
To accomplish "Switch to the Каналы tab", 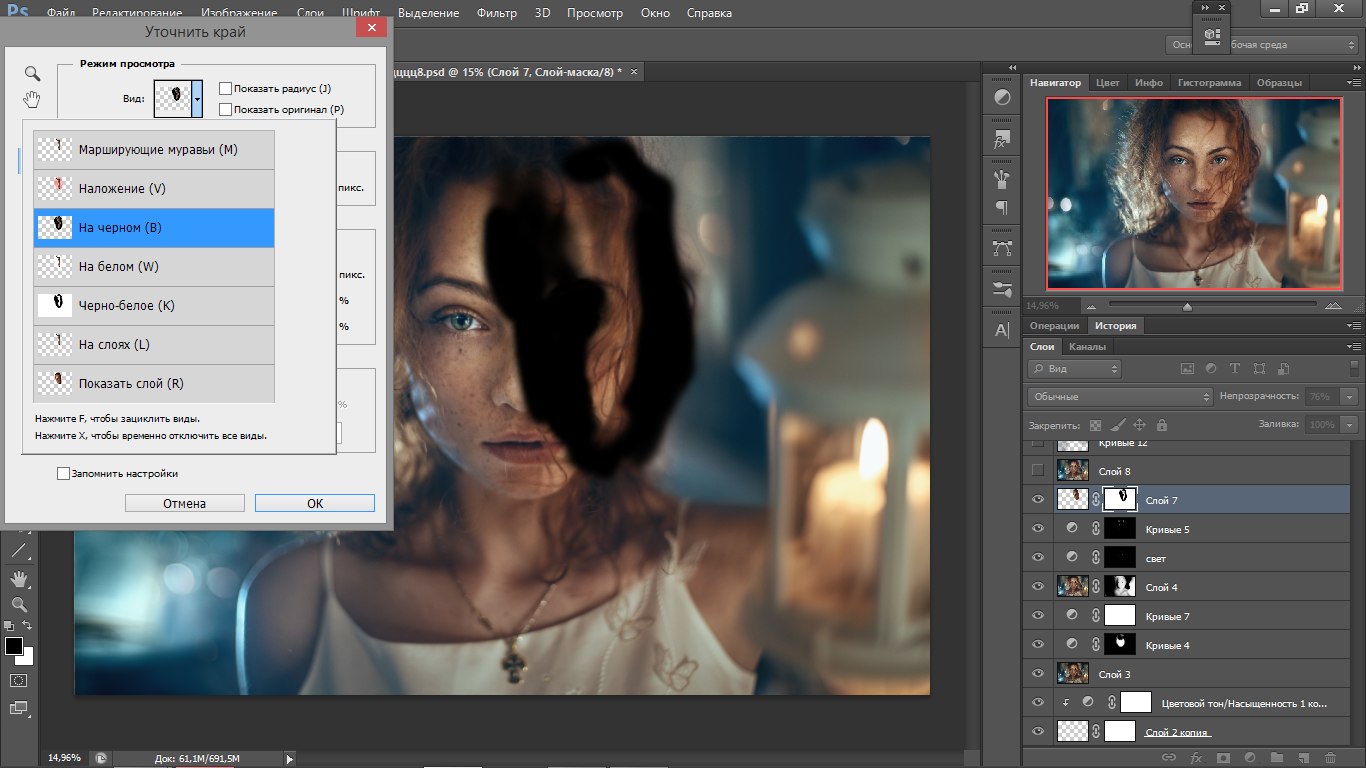I will 1087,347.
